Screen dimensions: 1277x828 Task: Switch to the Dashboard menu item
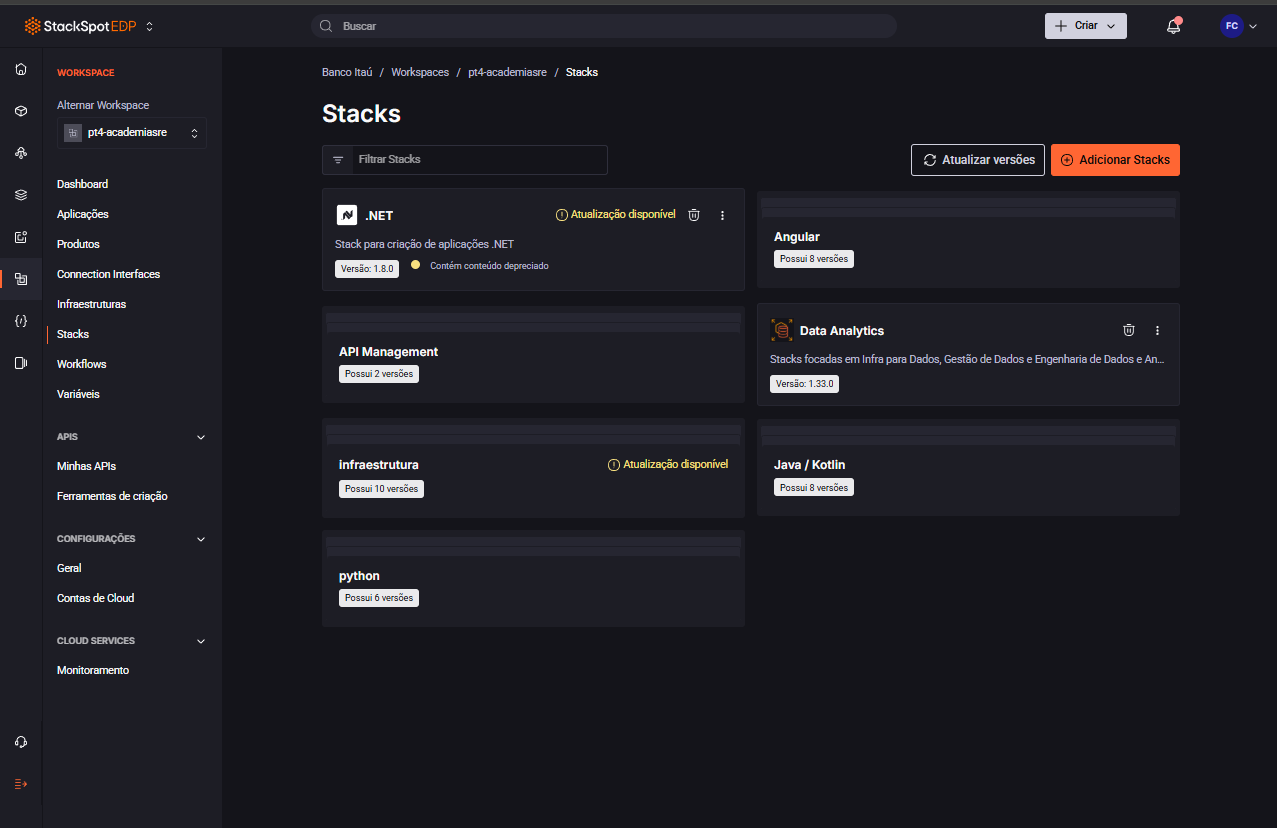click(82, 183)
